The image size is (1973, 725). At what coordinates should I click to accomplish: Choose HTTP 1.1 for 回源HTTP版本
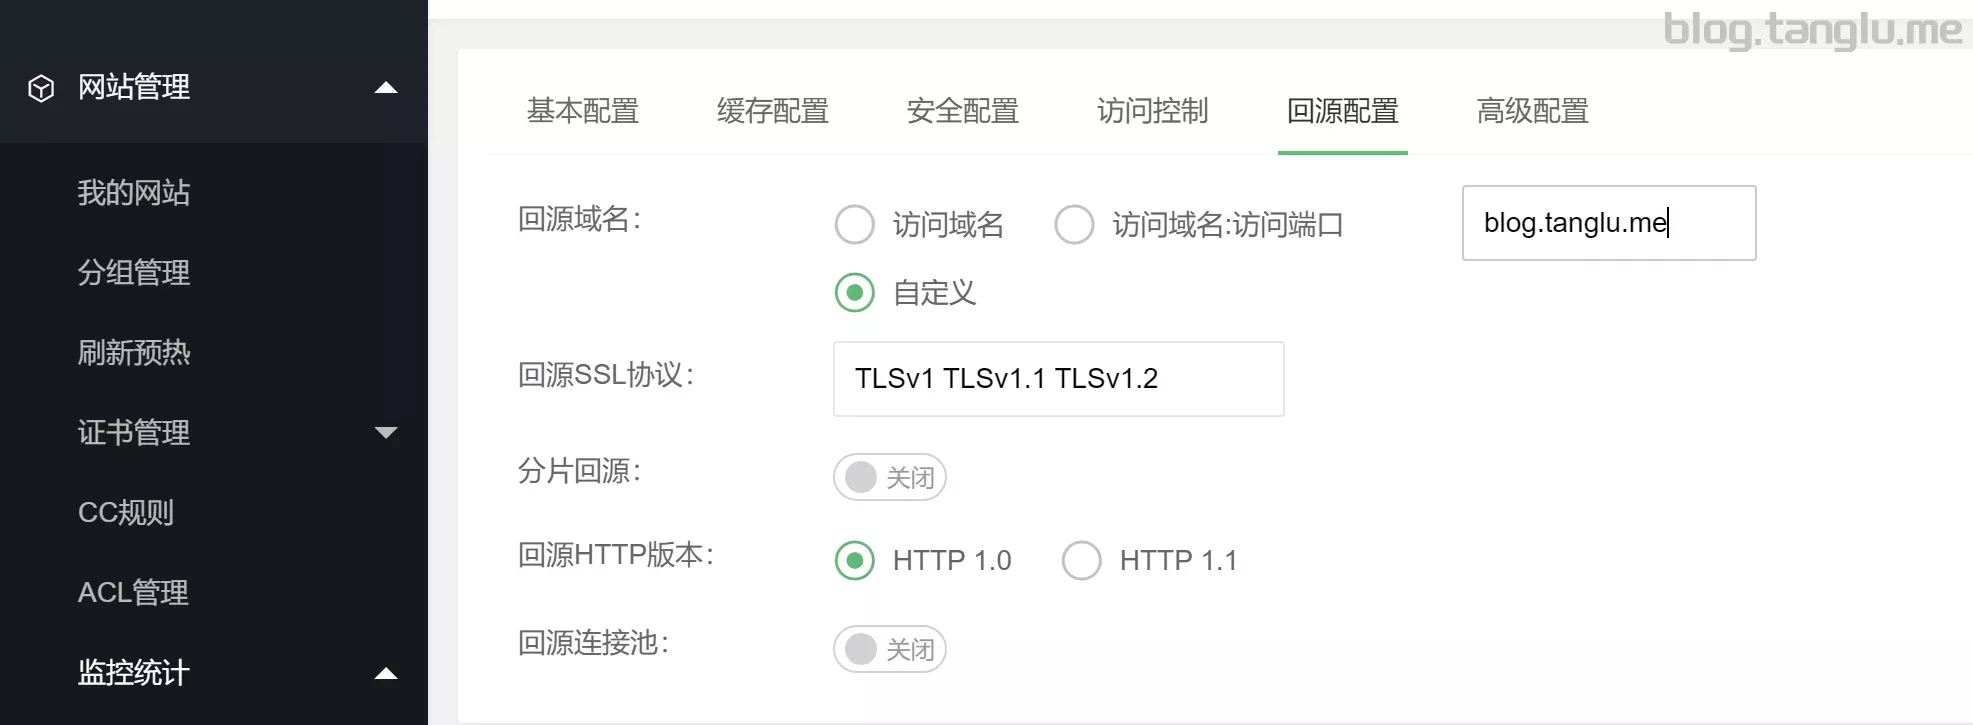pos(1082,560)
